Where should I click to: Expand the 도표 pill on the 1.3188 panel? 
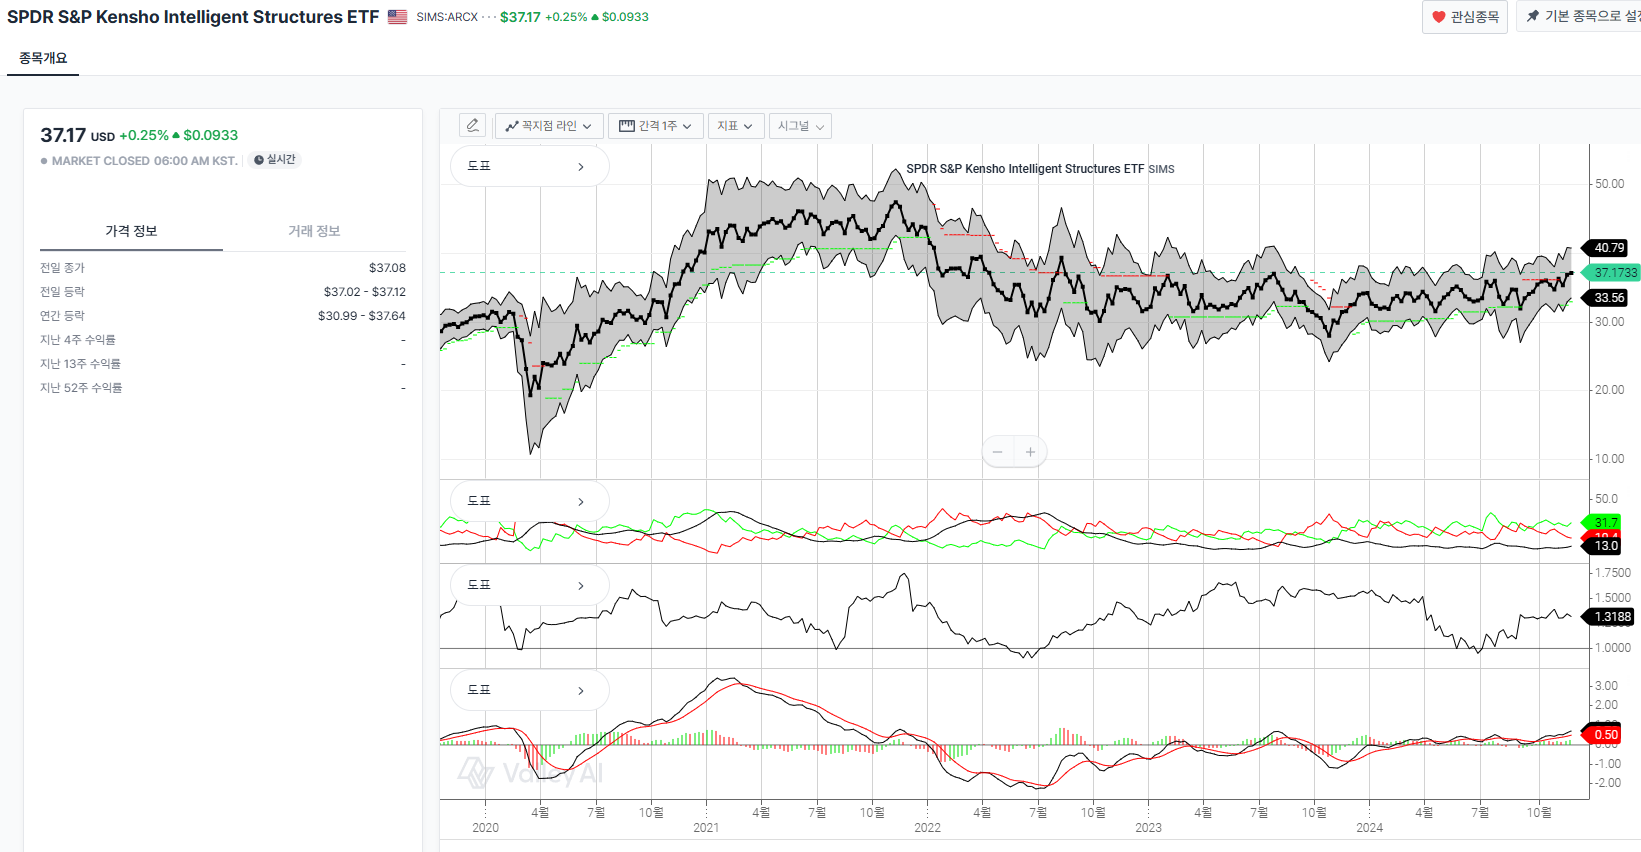click(529, 585)
